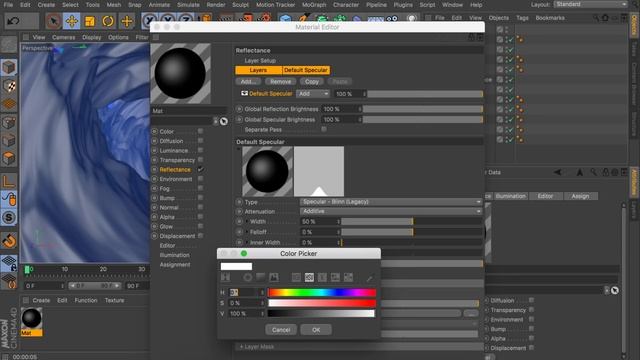Click the H value input field
Screen dimensions: 640x360
pyautogui.click(x=244, y=293)
